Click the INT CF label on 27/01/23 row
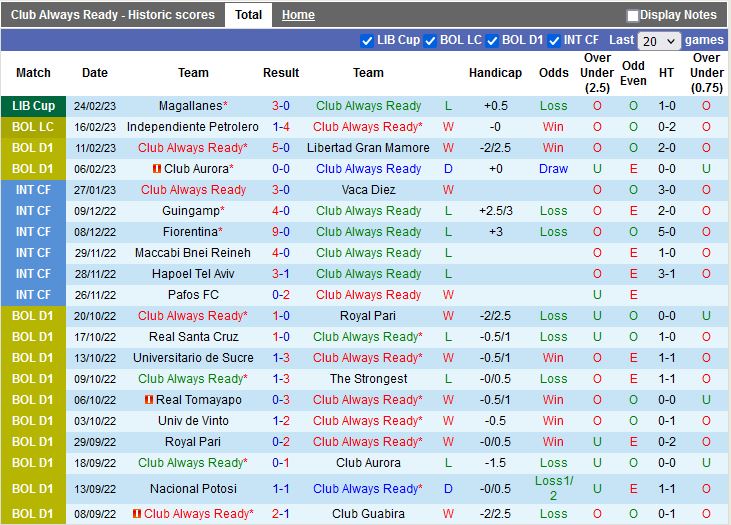 (x=33, y=190)
